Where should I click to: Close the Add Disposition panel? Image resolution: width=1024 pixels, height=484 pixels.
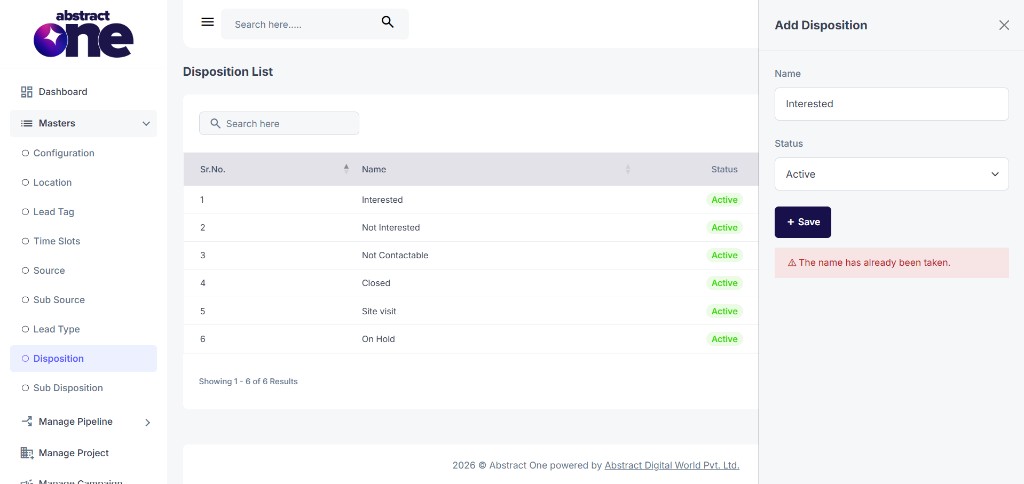click(1004, 25)
